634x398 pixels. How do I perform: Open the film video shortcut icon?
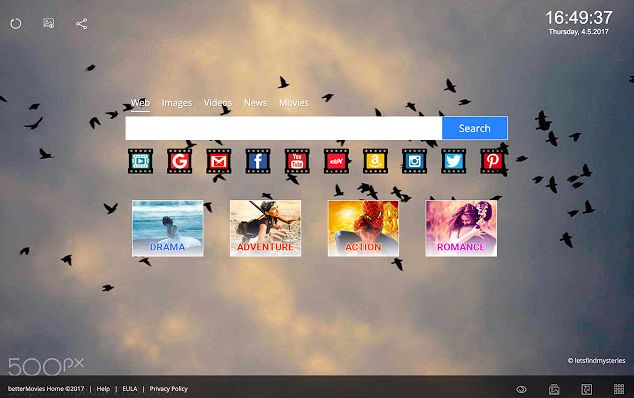click(x=140, y=161)
